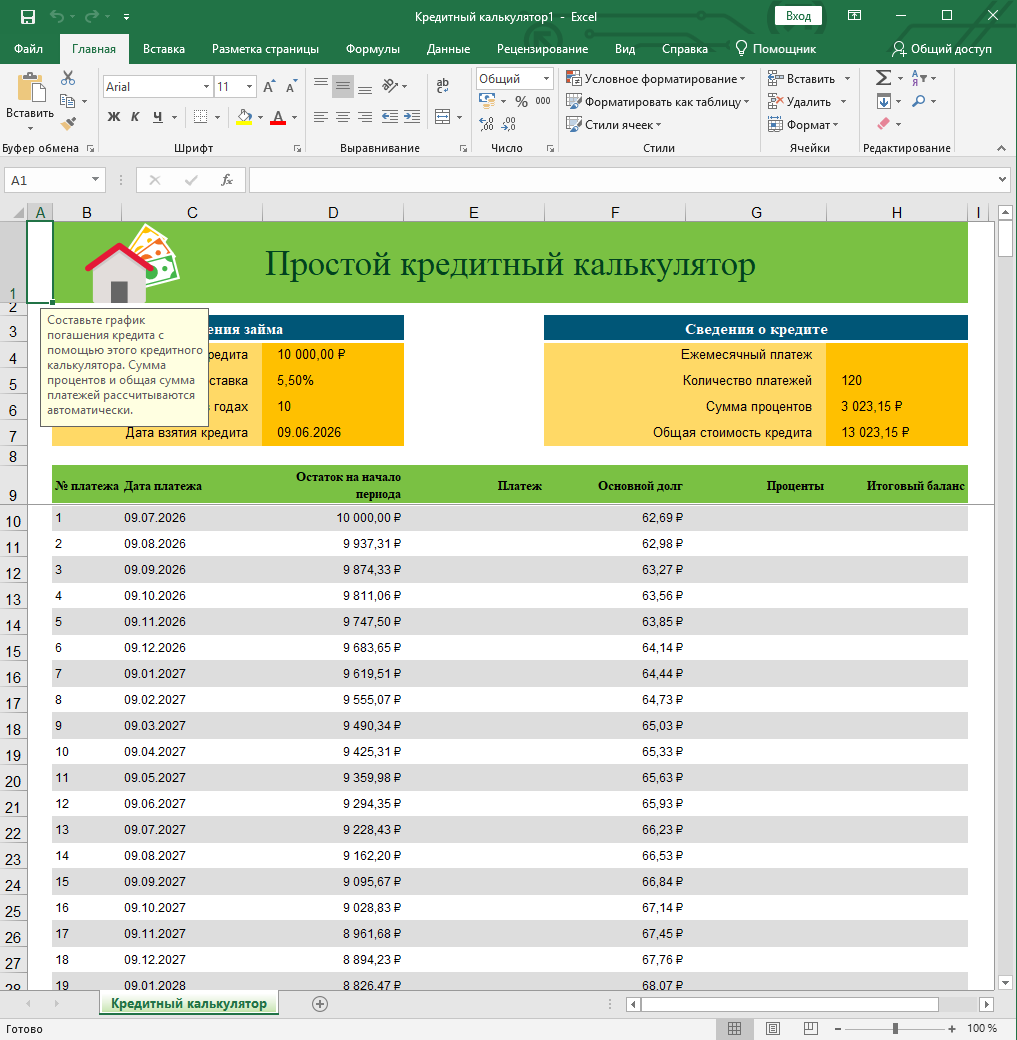Switch to the Разметка страницы tab
Screen dimensions: 1017x1040
coord(265,49)
